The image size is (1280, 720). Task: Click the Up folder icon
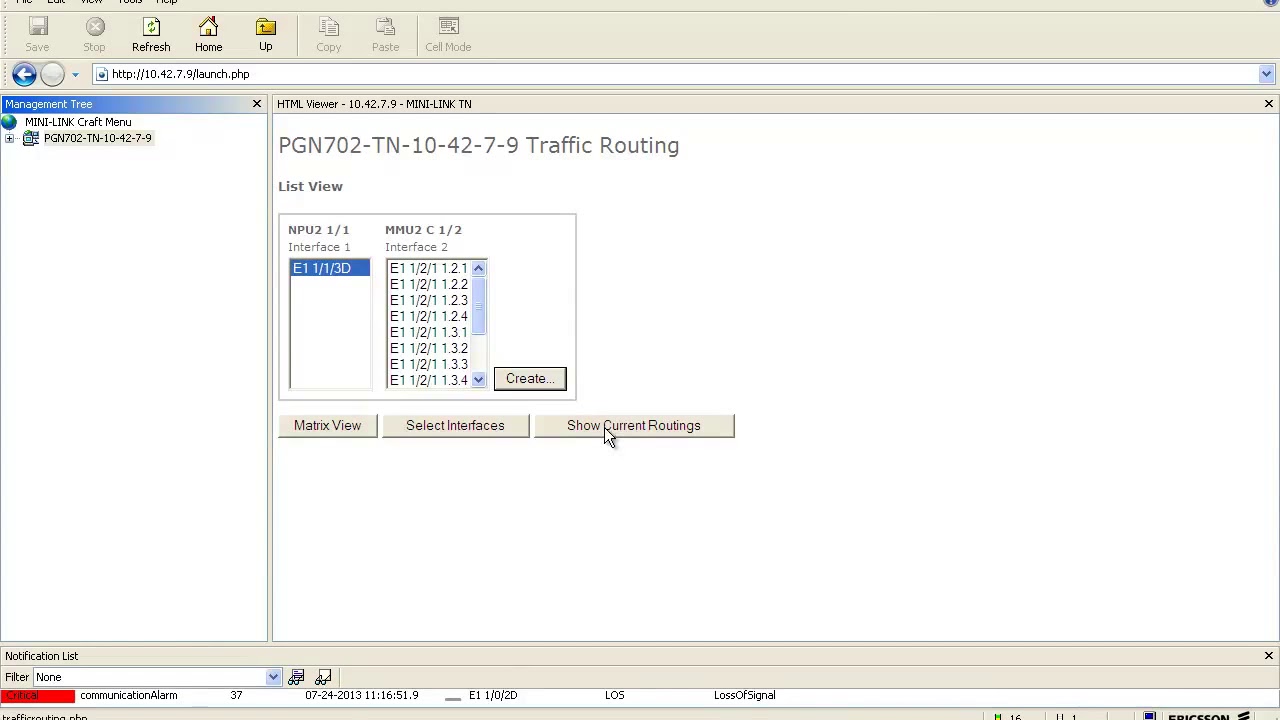coord(265,34)
